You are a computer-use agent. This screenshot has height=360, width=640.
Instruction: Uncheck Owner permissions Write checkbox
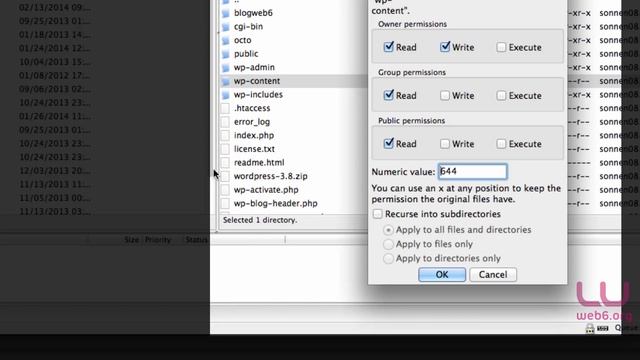pos(445,47)
